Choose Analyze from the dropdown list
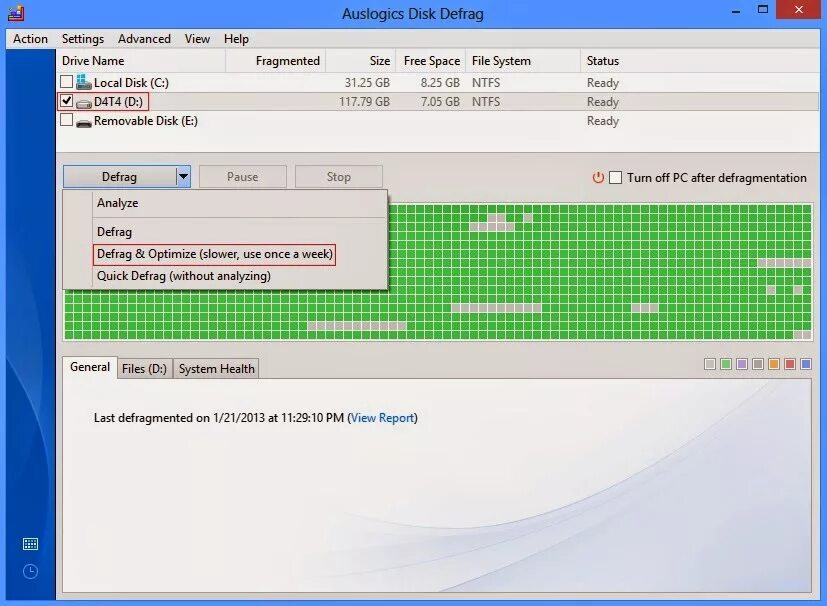827x606 pixels. (117, 203)
